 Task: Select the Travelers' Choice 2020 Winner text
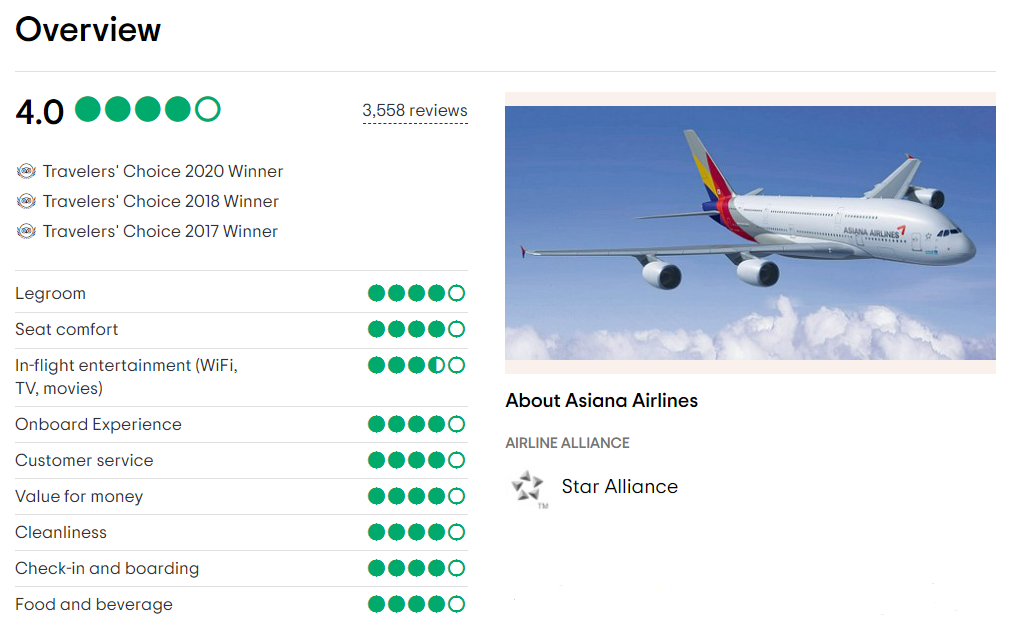163,171
